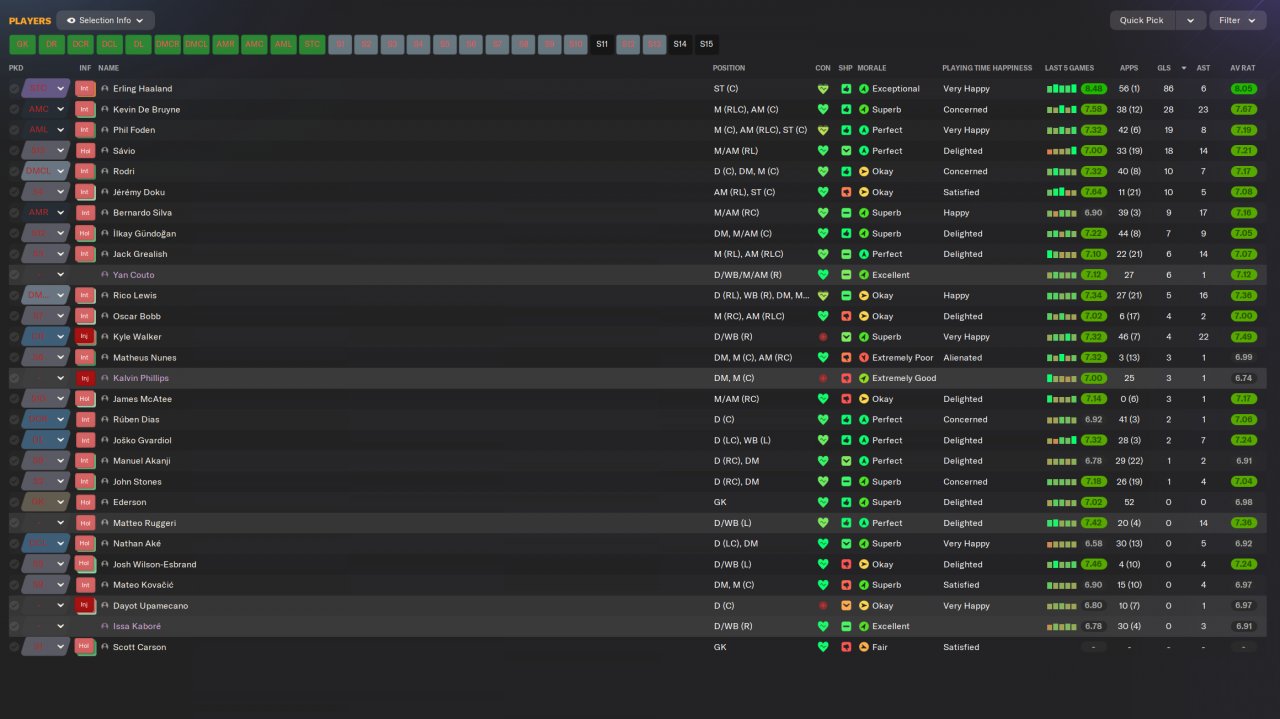Click Kyle Walker's Inj injury badge
The image size is (1280, 719).
85,336
